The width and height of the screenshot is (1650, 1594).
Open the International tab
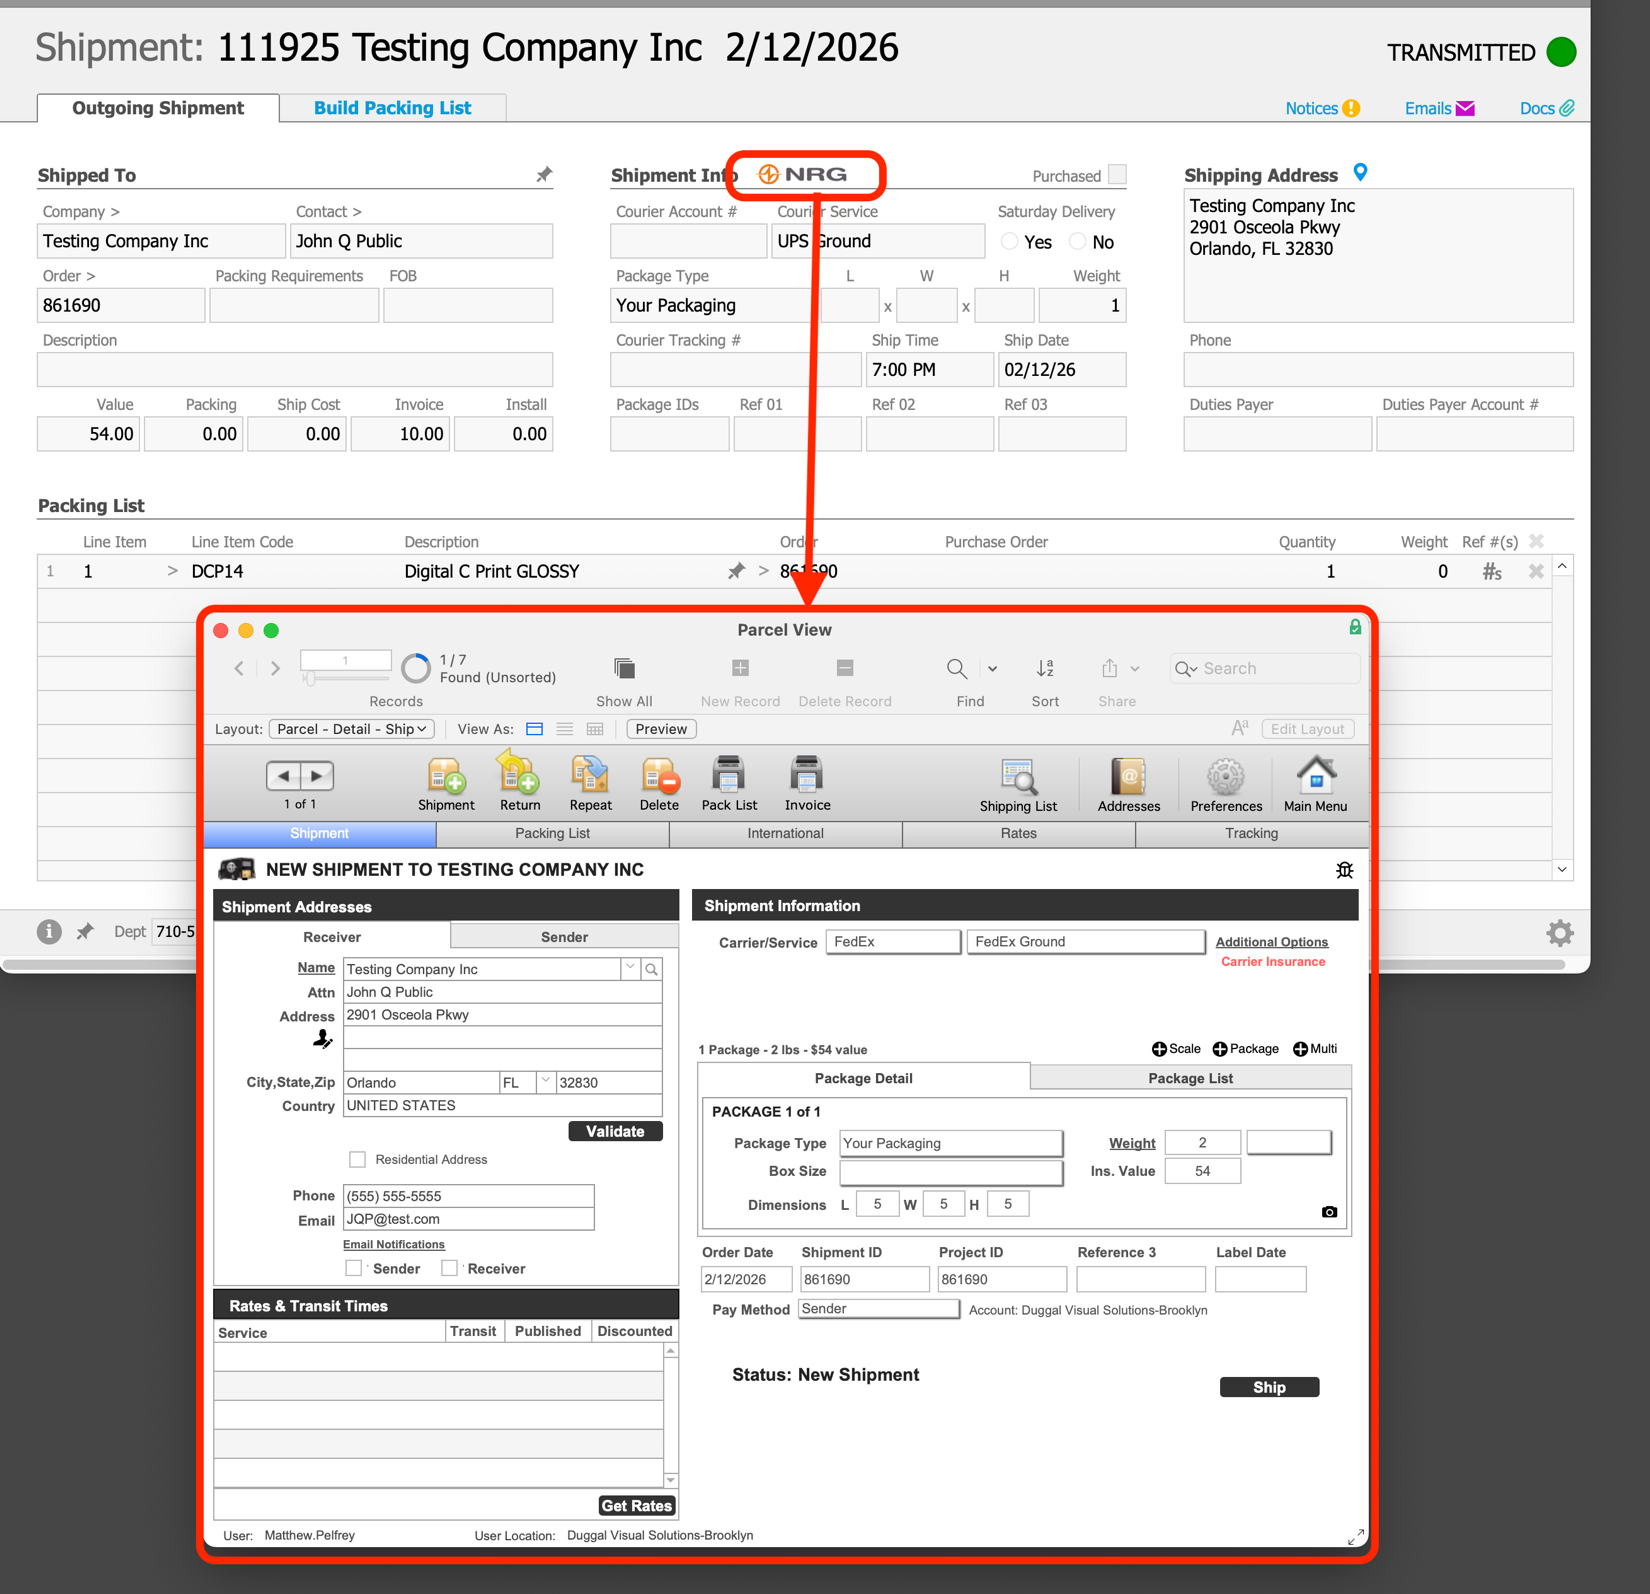tap(785, 833)
